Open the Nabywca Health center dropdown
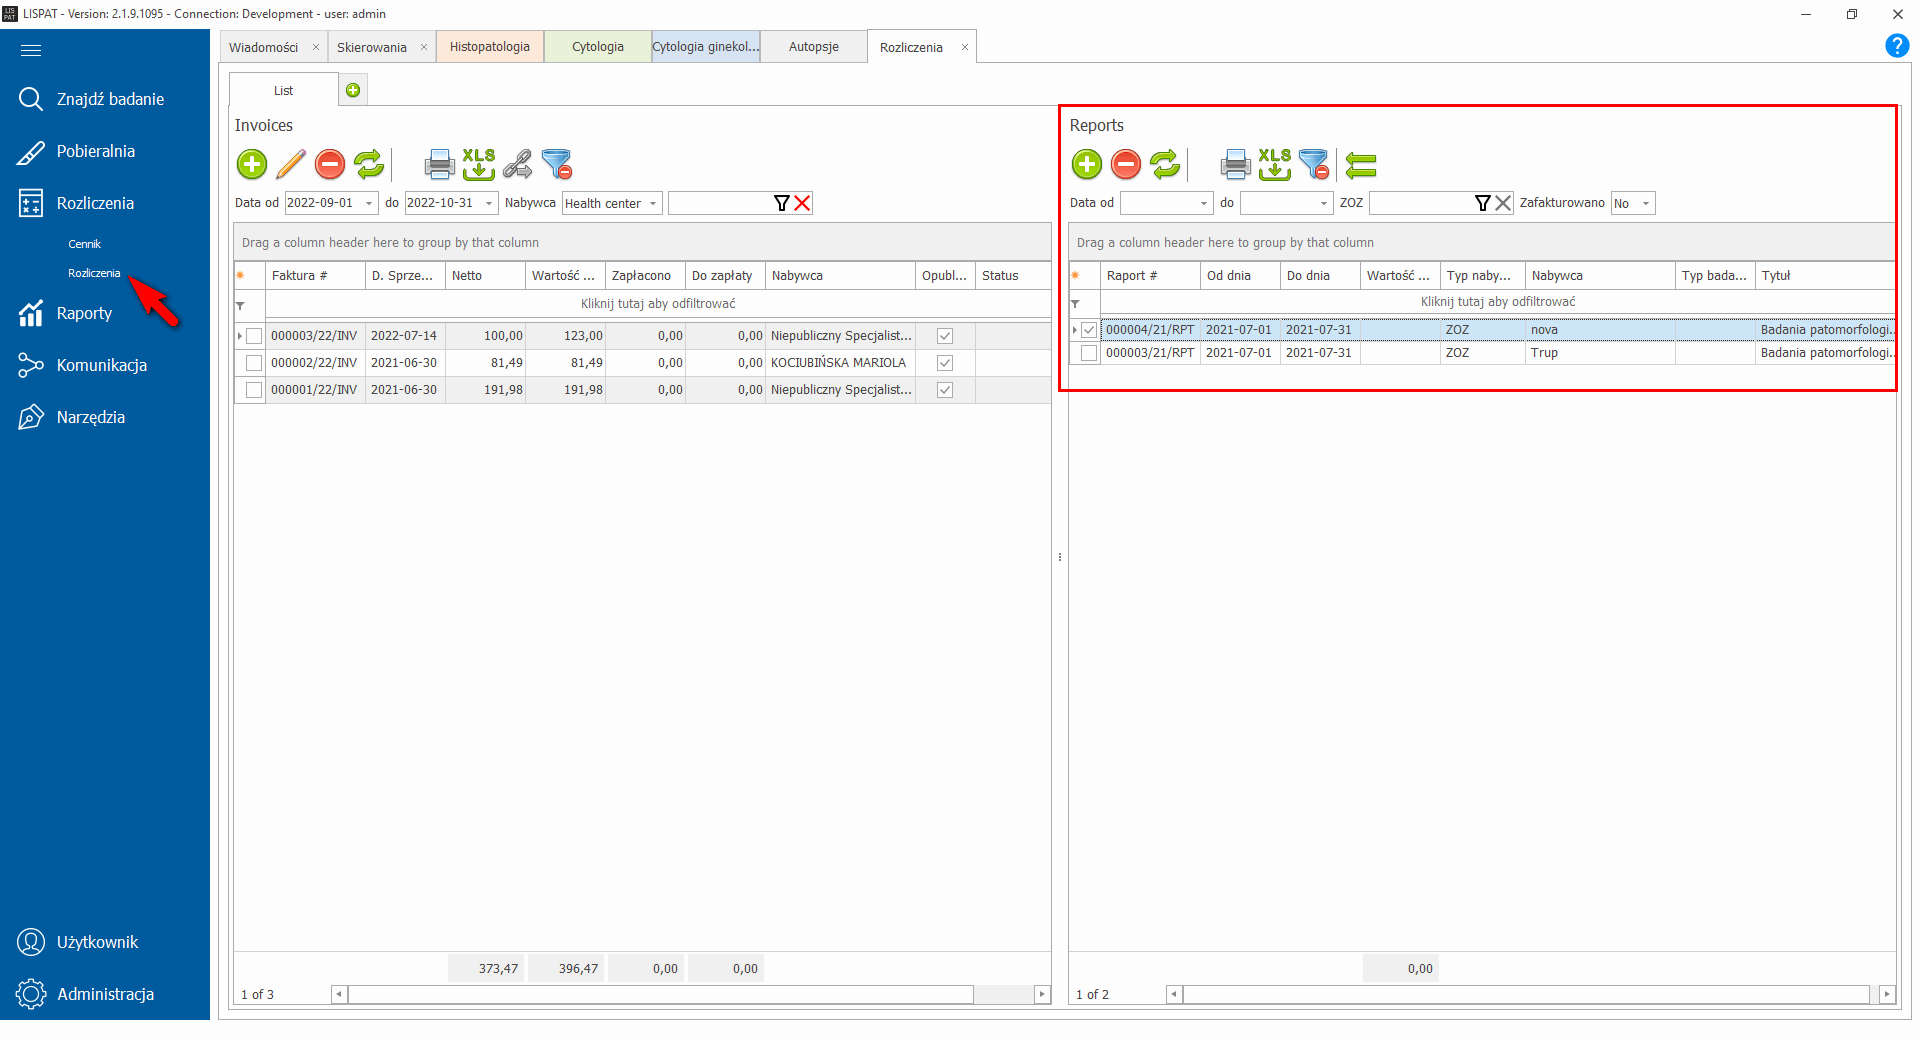Viewport: 1920px width, 1040px height. [653, 203]
